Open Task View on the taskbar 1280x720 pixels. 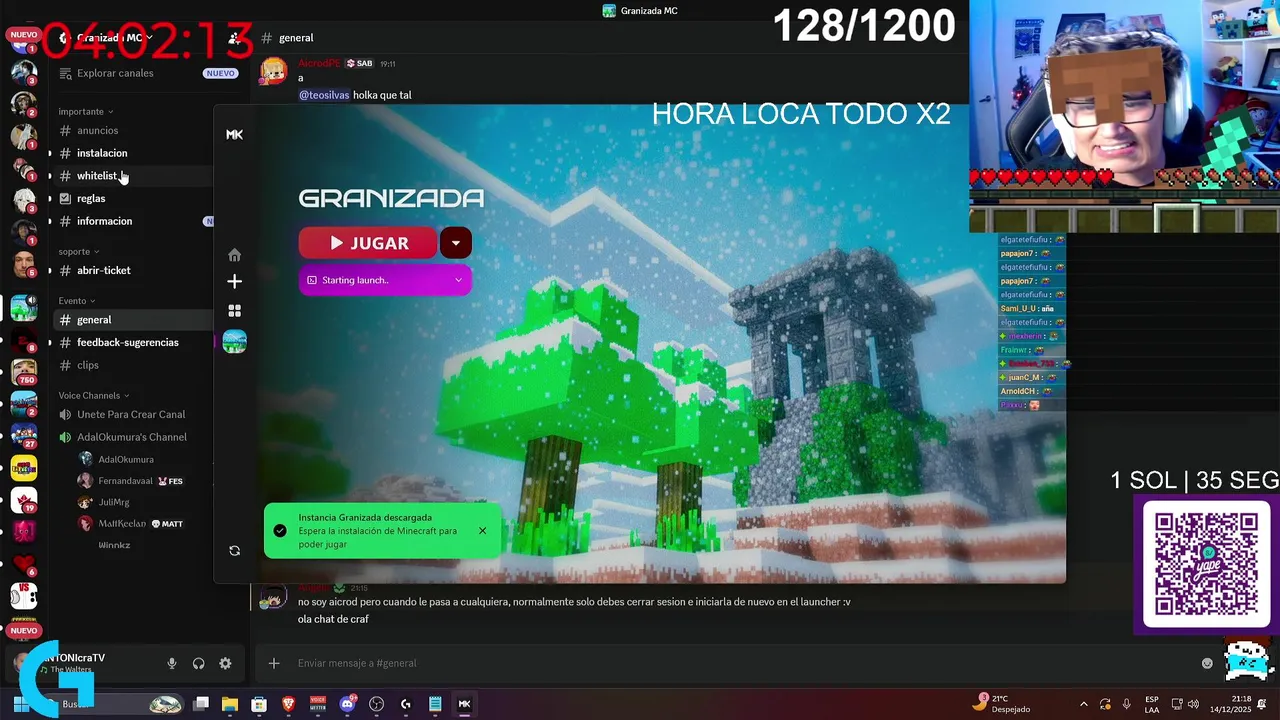[x=201, y=704]
